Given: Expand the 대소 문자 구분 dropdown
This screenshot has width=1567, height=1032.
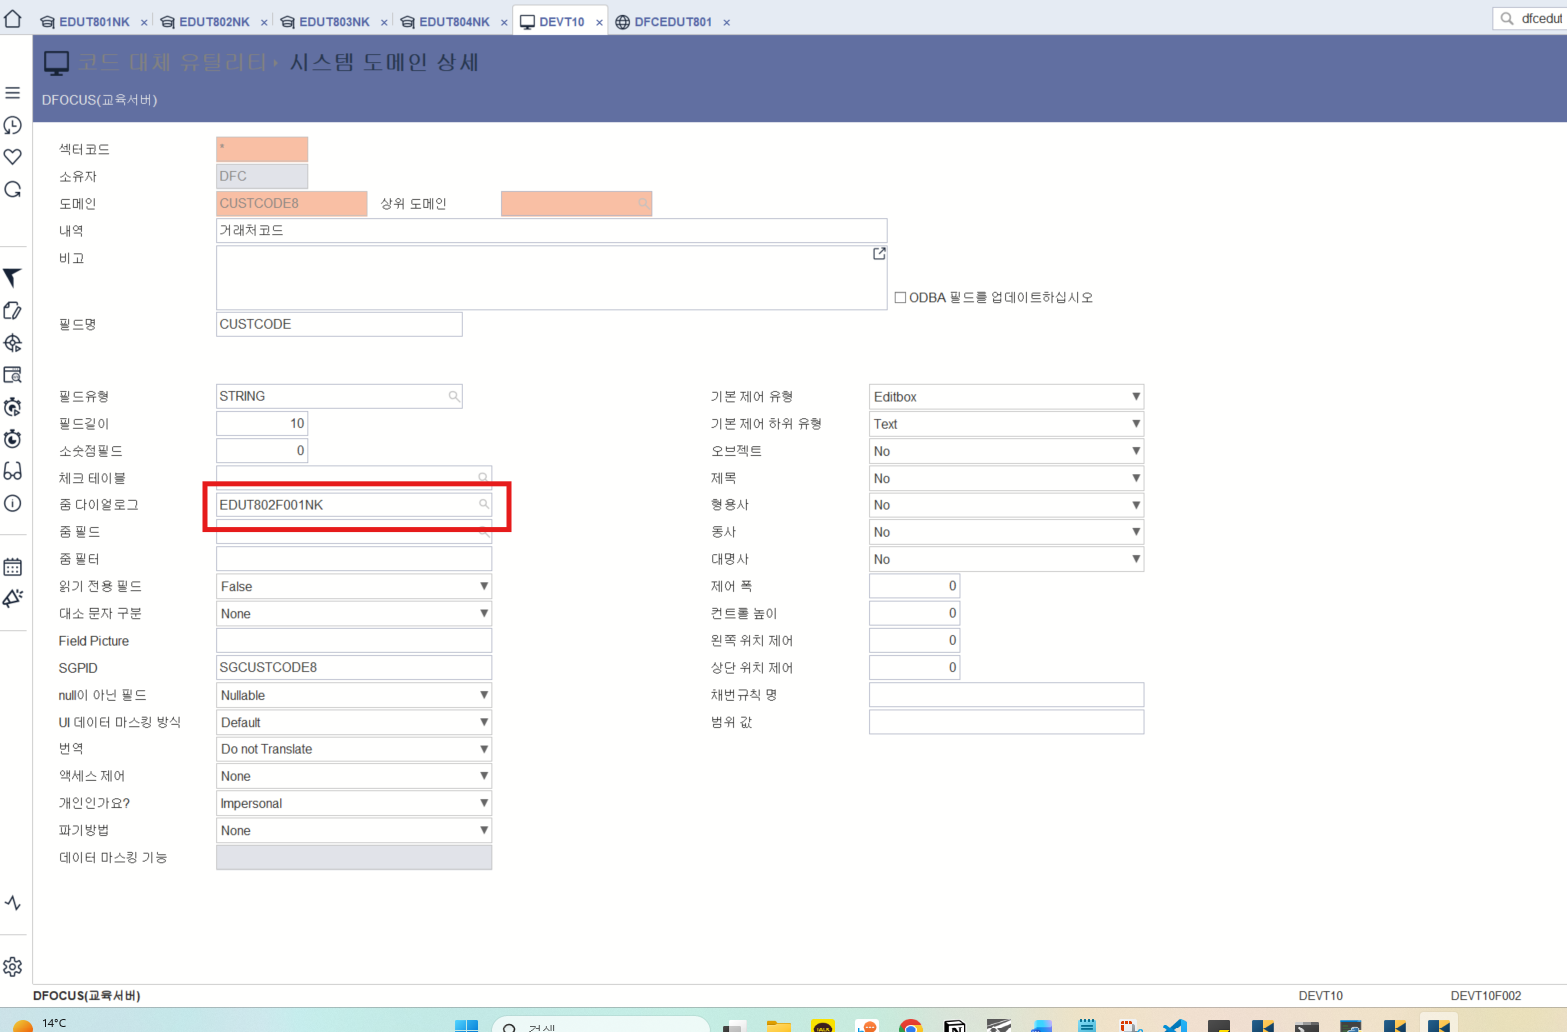Looking at the screenshot, I should (x=354, y=614).
